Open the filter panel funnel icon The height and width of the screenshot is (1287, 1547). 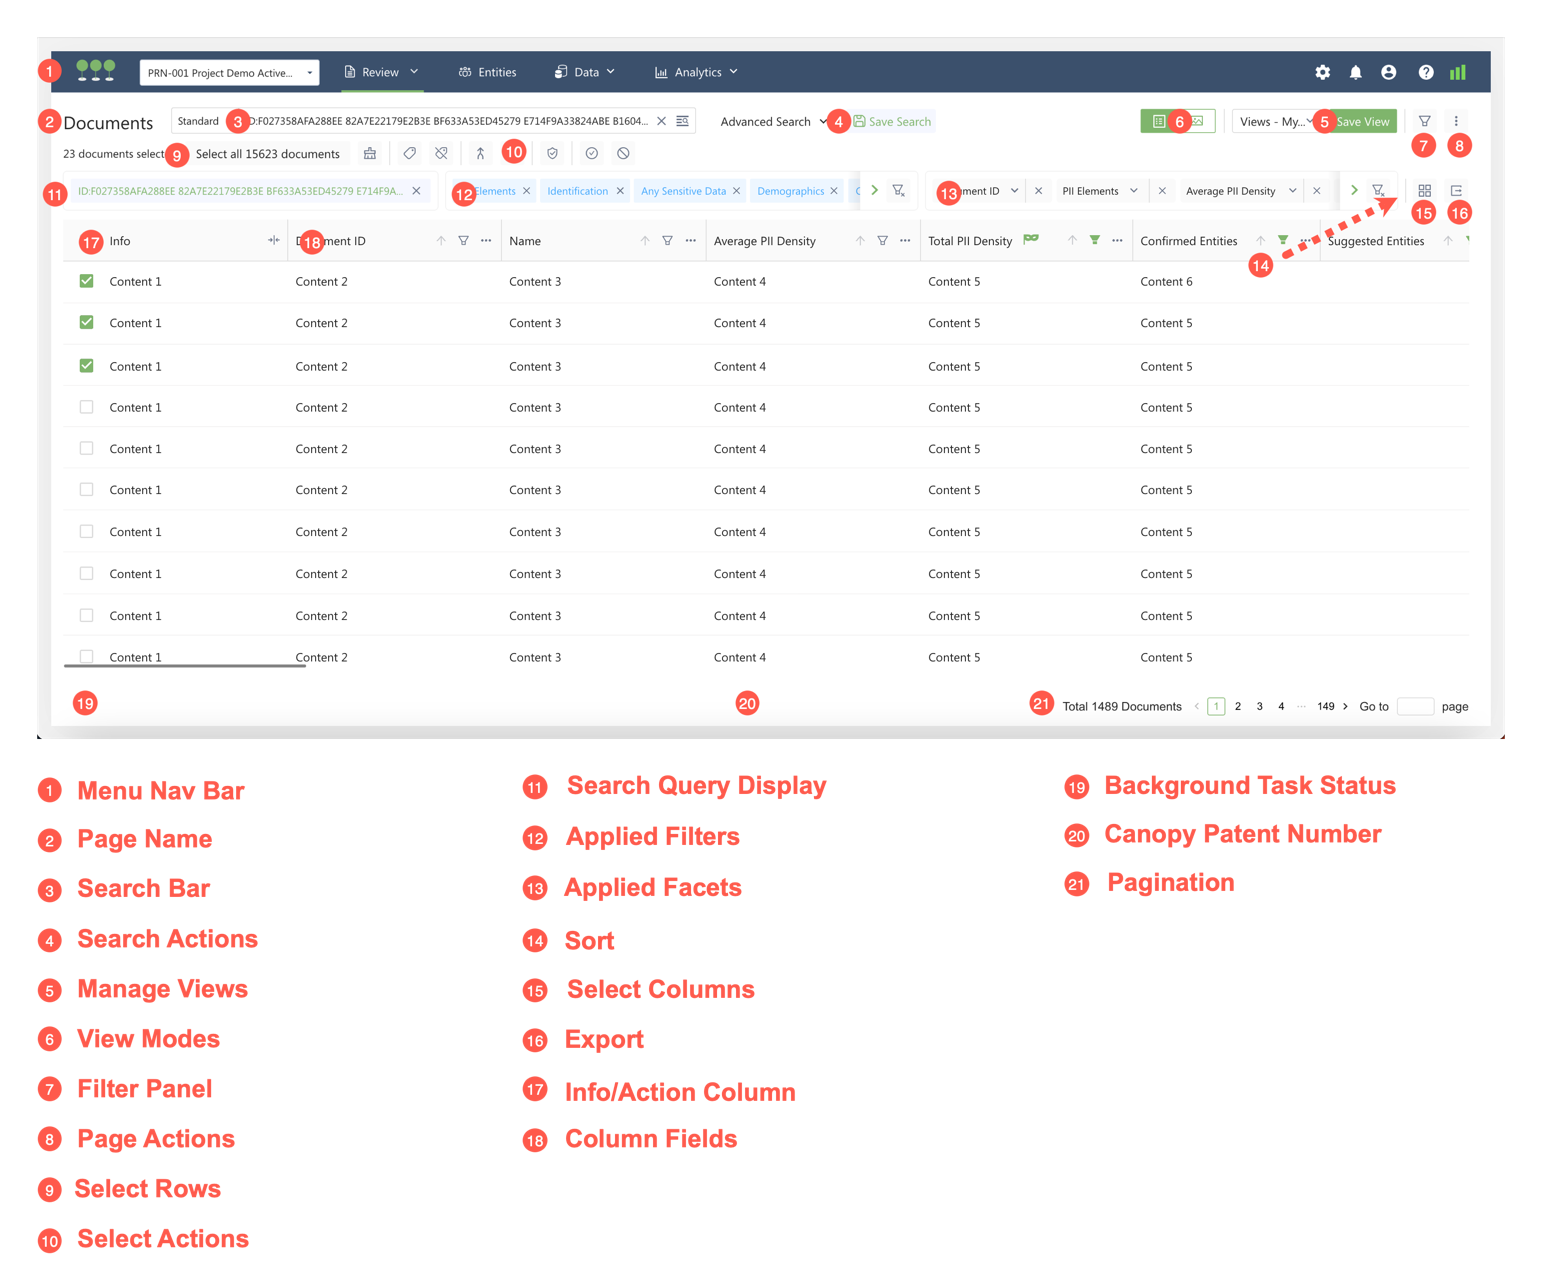point(1424,121)
